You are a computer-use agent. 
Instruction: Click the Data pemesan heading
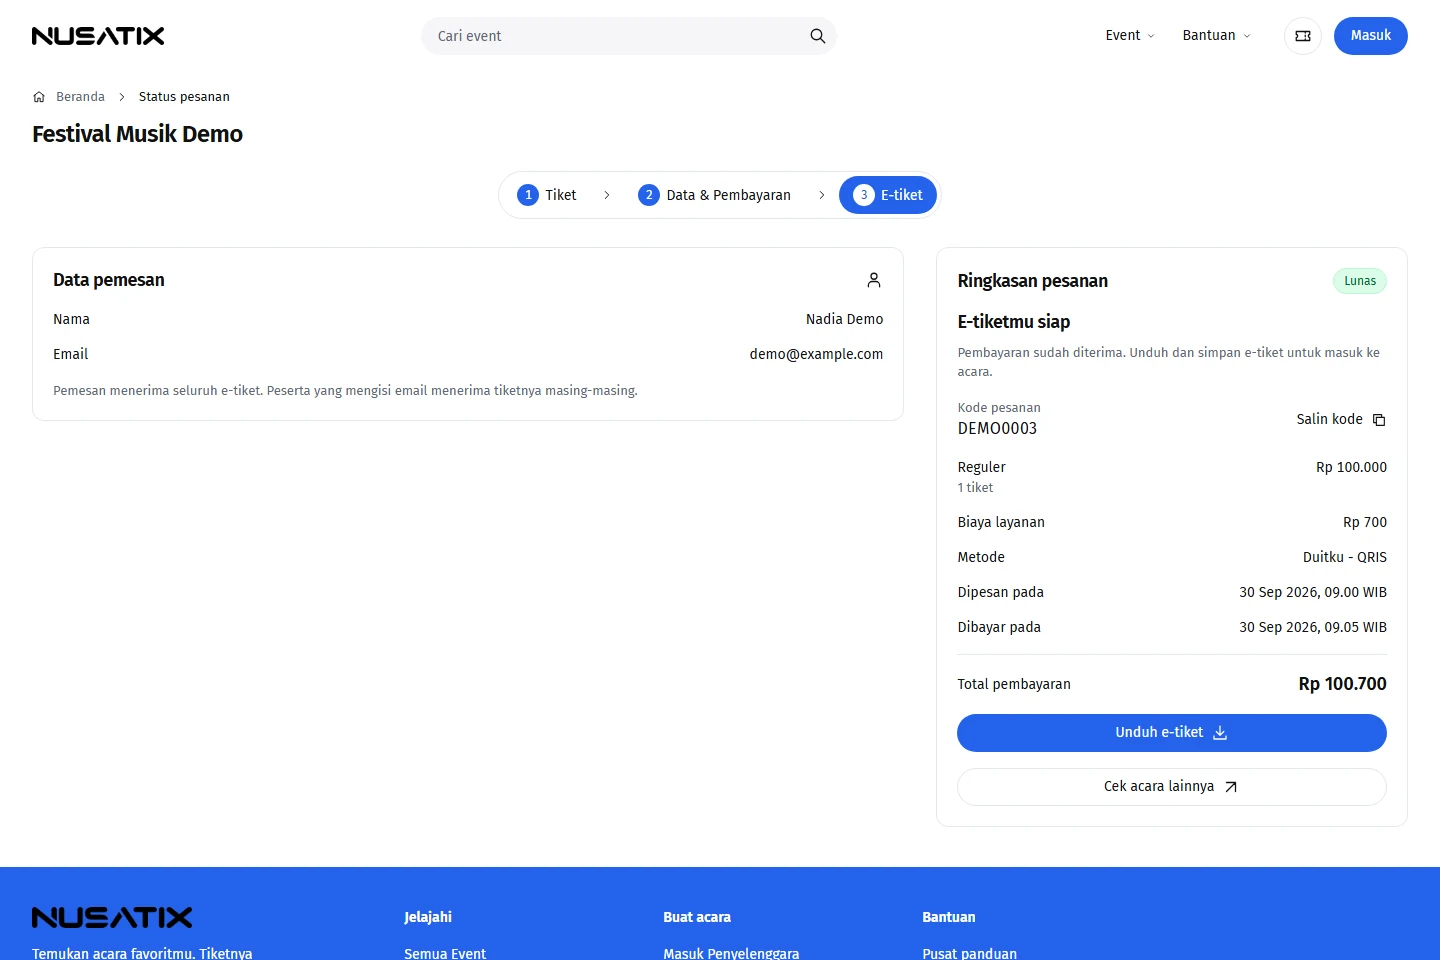[x=109, y=280]
